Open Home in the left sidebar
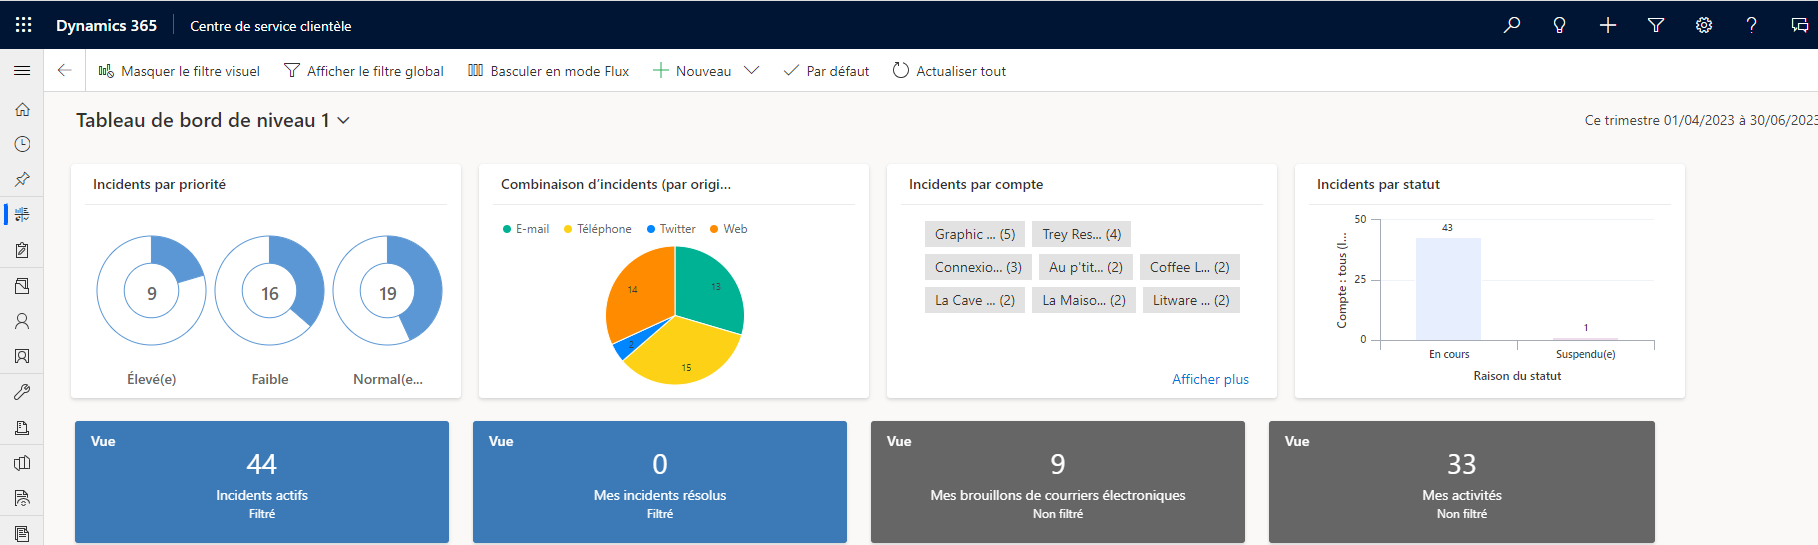 (22, 109)
